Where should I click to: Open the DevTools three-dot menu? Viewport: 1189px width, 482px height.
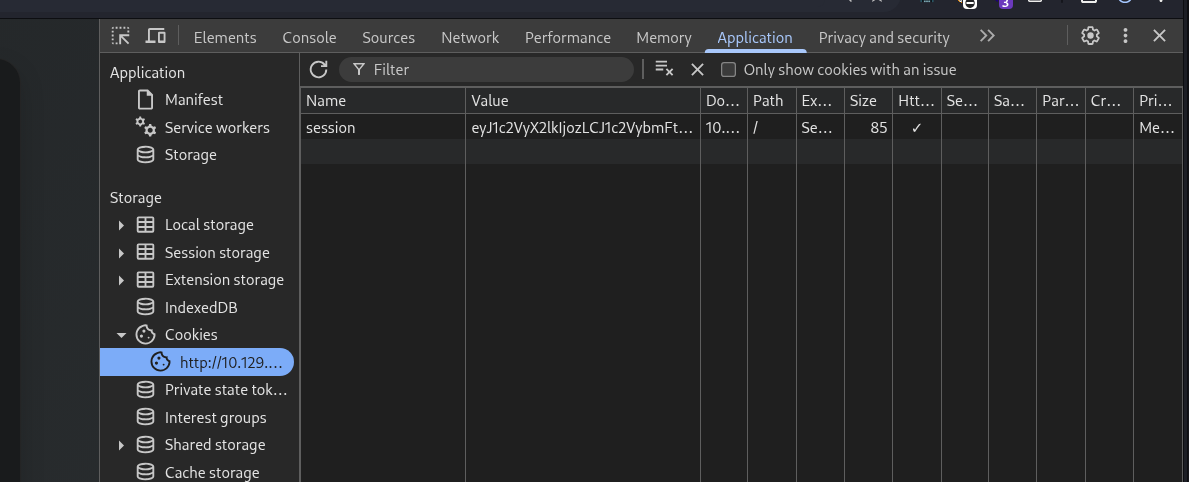1125,36
